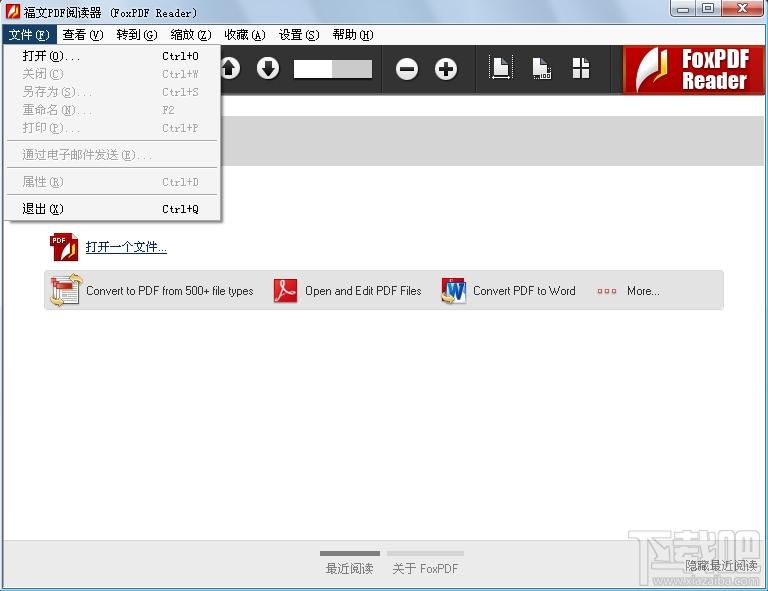
Task: Zoom out using the minus icon
Action: [407, 69]
